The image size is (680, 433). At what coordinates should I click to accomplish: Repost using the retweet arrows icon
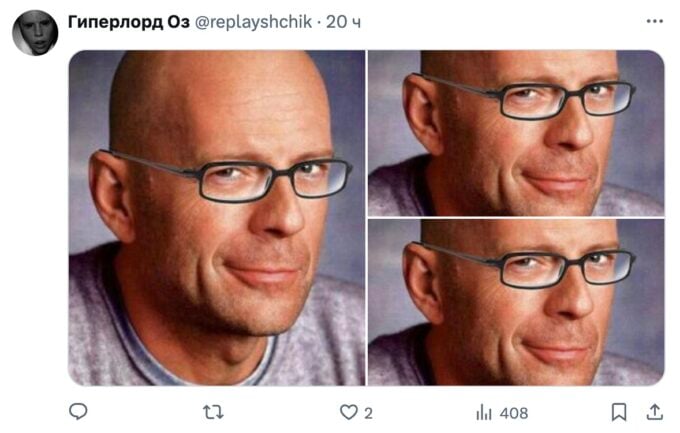(213, 412)
